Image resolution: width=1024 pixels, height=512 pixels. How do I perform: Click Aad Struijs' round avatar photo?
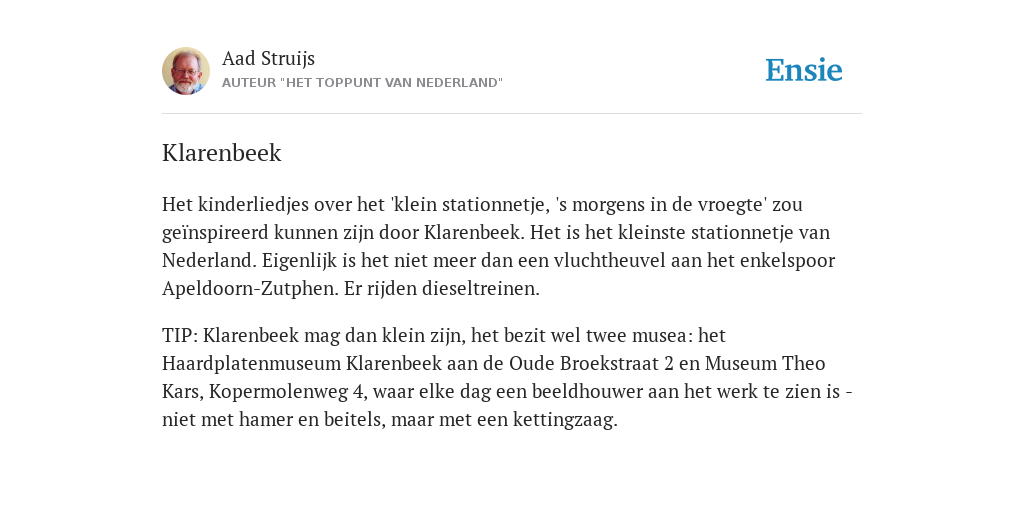click(186, 71)
